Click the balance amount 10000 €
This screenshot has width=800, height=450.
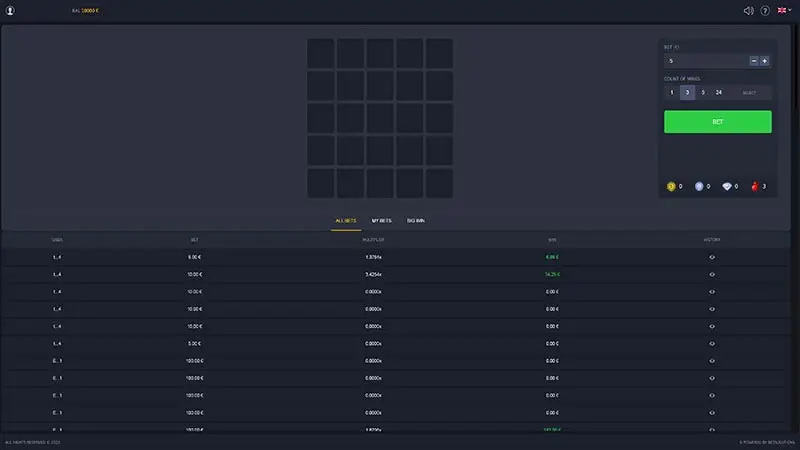point(90,11)
